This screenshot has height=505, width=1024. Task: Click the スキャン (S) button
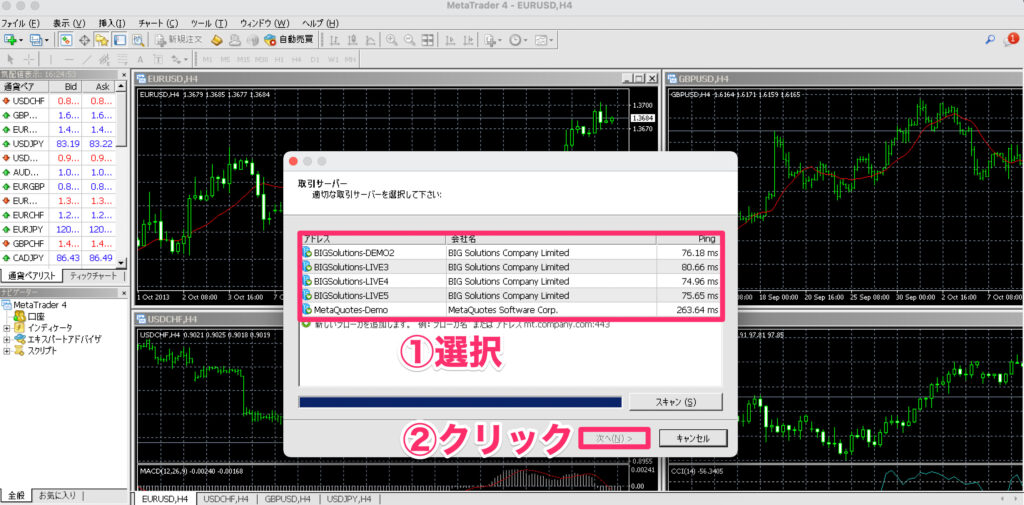pyautogui.click(x=675, y=402)
